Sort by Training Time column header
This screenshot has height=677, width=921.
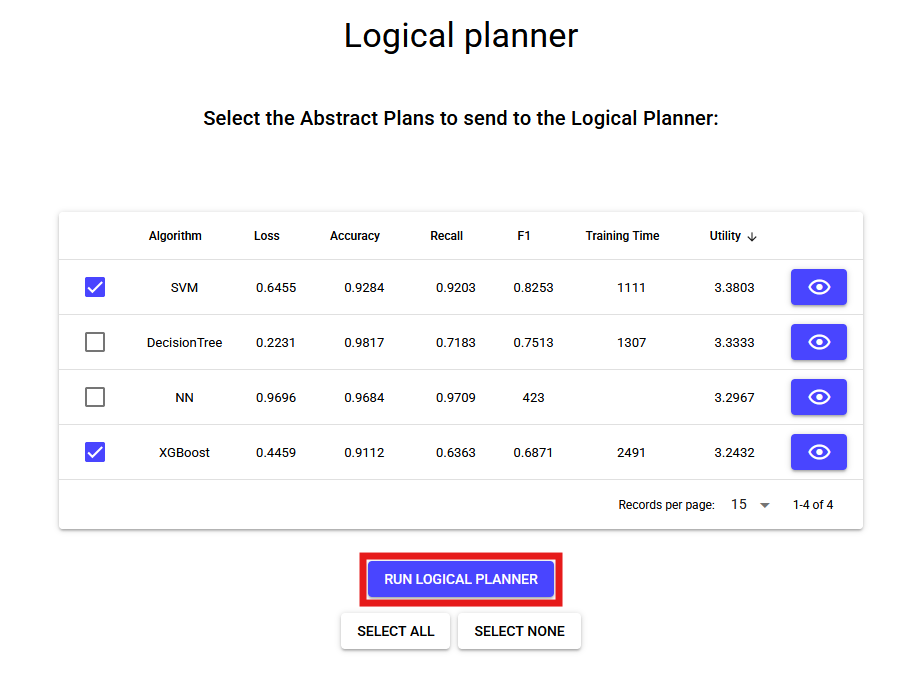[x=622, y=236]
